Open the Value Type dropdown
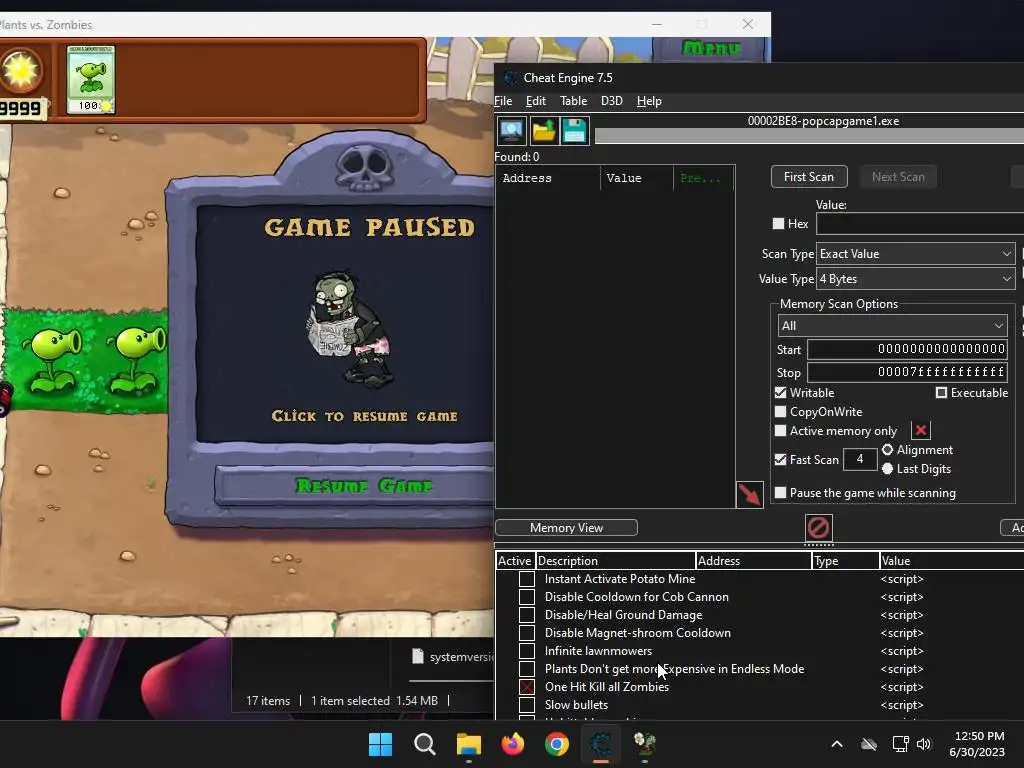 [x=916, y=279]
